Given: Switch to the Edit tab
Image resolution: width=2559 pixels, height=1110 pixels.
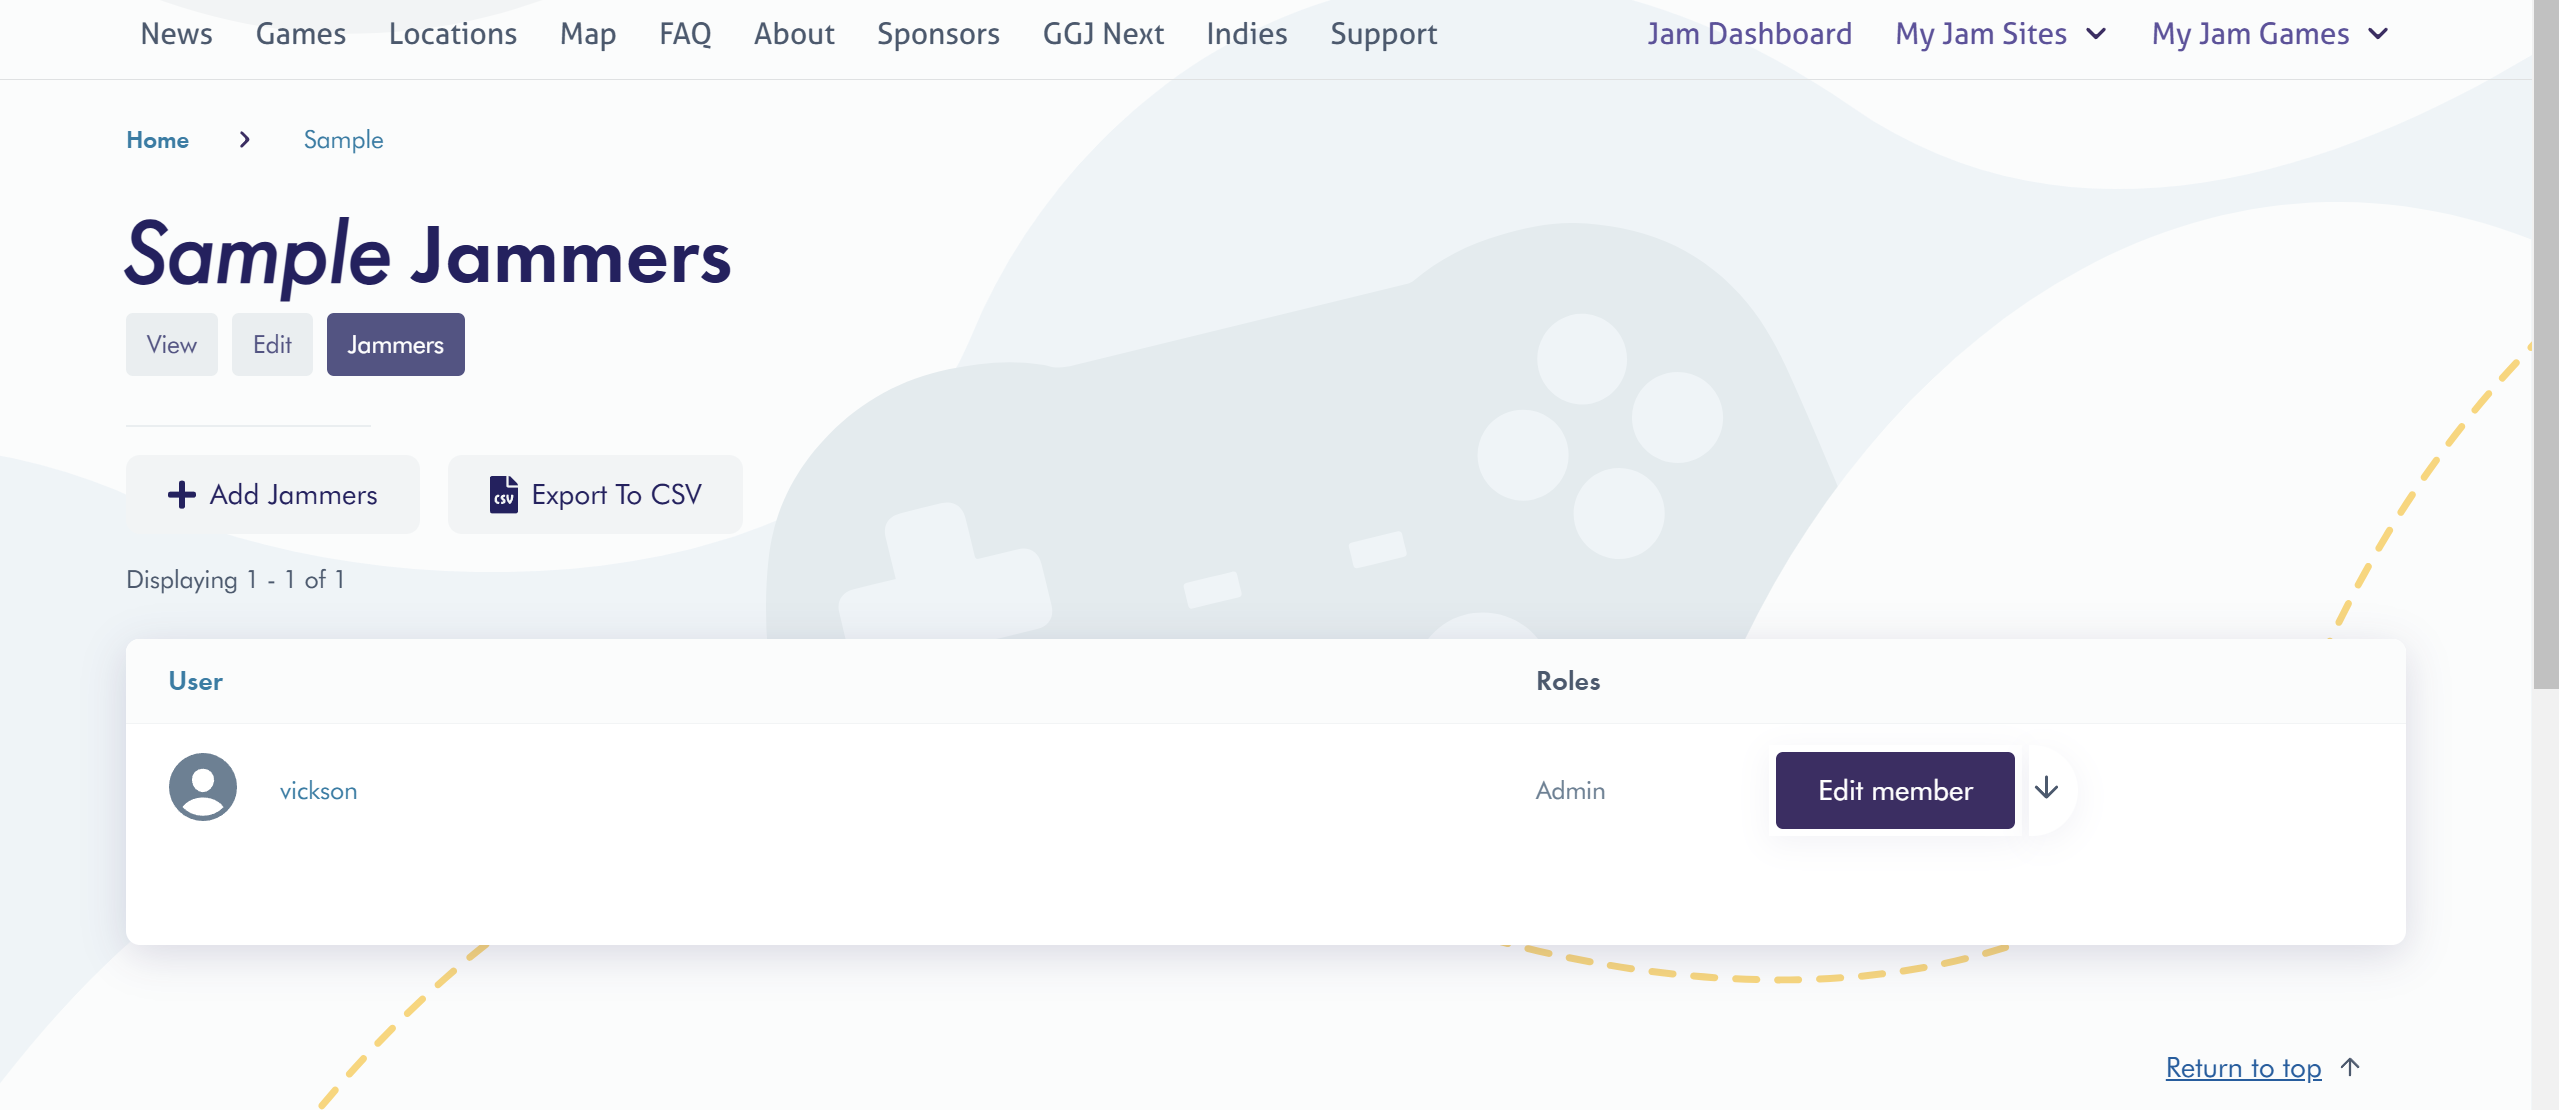Looking at the screenshot, I should point(272,345).
